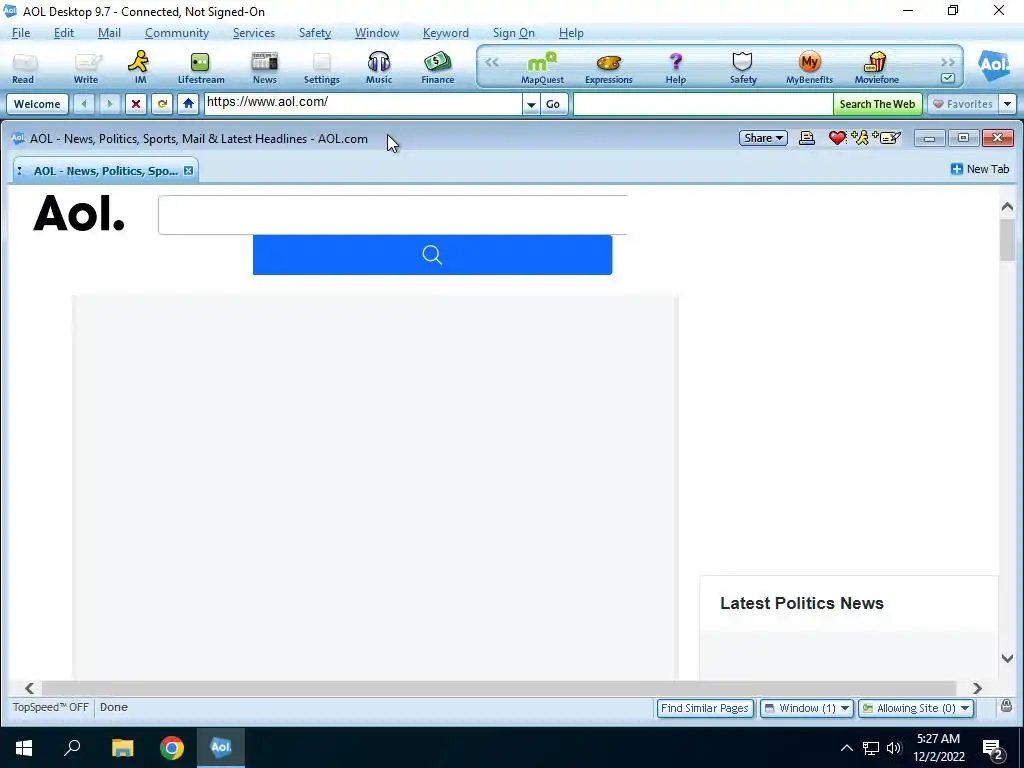Open a New Tab

click(980, 169)
